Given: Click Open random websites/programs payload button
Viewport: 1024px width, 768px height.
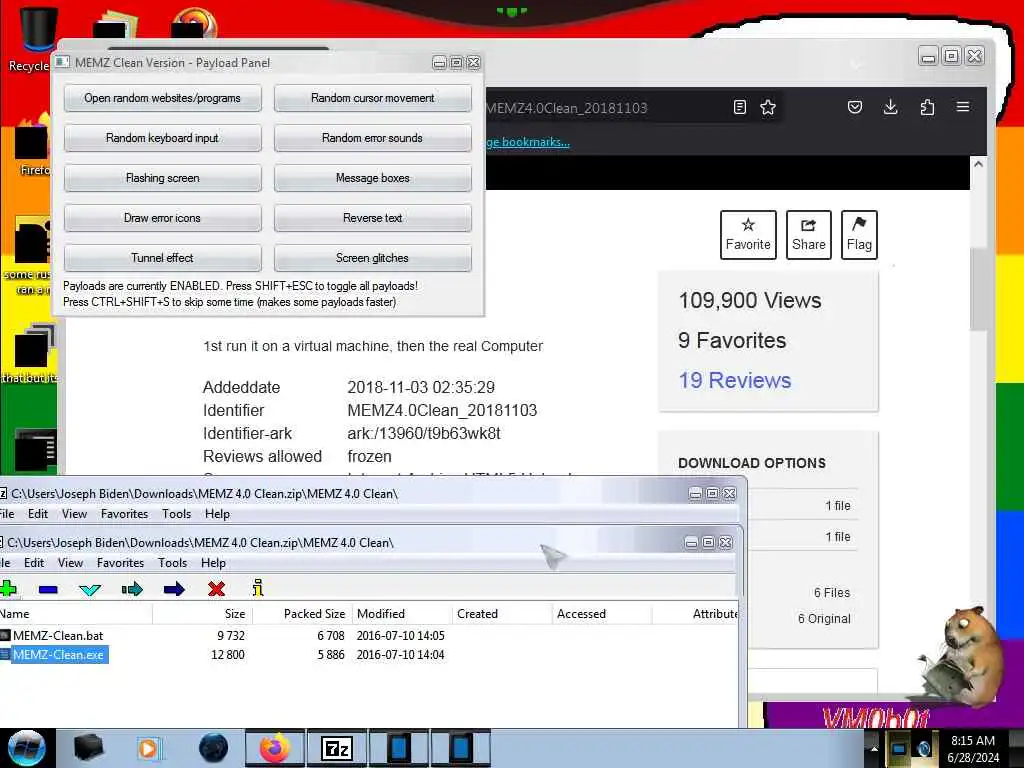Looking at the screenshot, I should (163, 98).
